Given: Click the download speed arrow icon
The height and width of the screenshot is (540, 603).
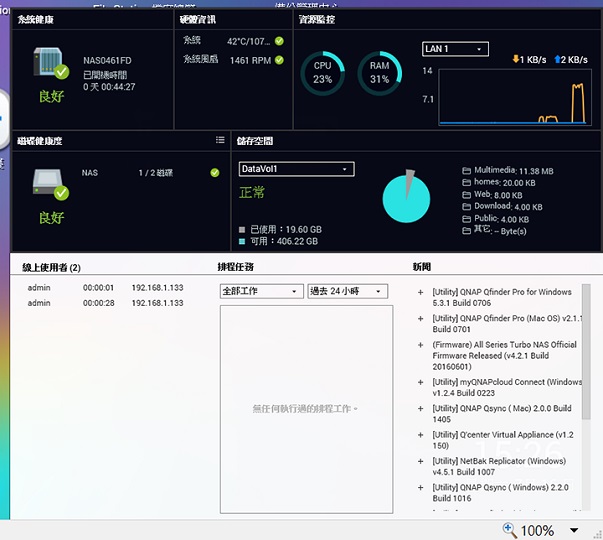Looking at the screenshot, I should [516, 59].
